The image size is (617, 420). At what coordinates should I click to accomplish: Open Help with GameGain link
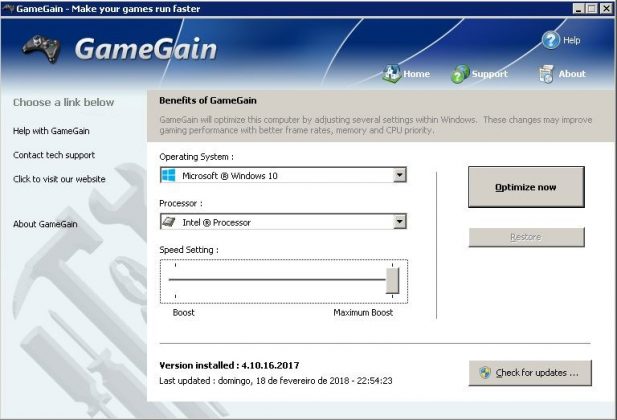tap(51, 131)
